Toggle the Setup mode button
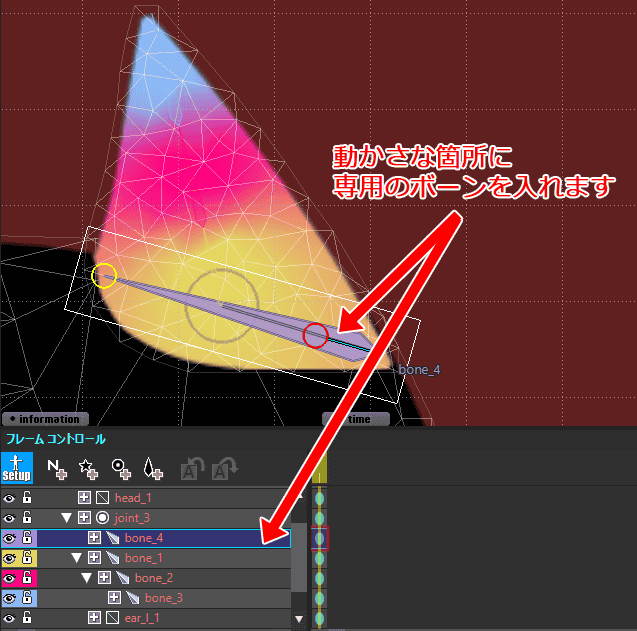This screenshot has height=631, width=637. pos(17,468)
